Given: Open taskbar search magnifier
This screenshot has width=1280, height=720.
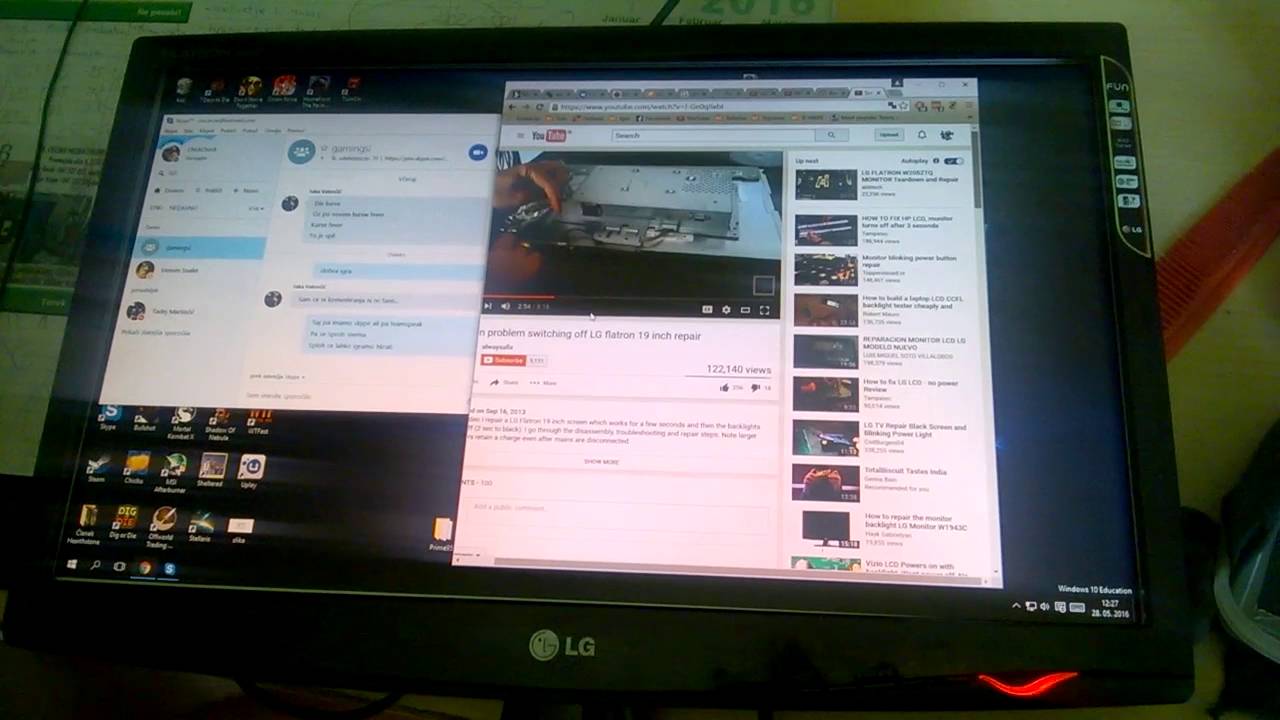Looking at the screenshot, I should coord(96,566).
